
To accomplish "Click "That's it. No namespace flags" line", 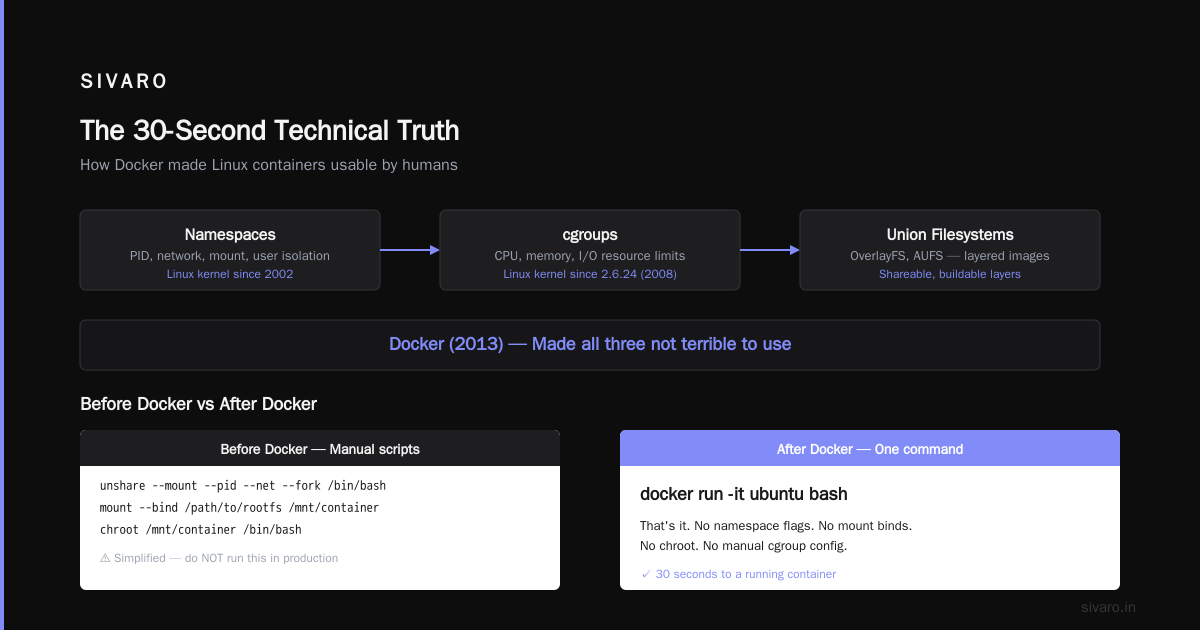I will coord(776,526).
